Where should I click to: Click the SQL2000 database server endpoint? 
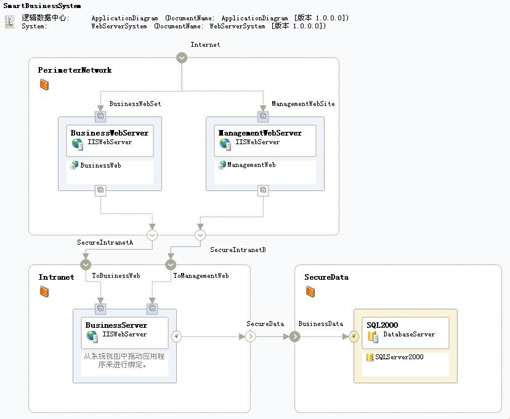[354, 336]
